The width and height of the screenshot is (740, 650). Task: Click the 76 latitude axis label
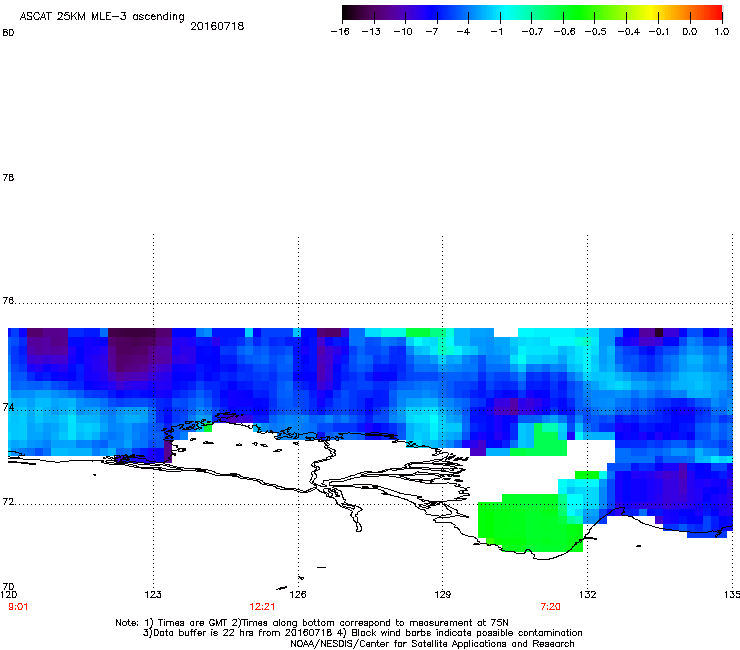pyautogui.click(x=8, y=300)
